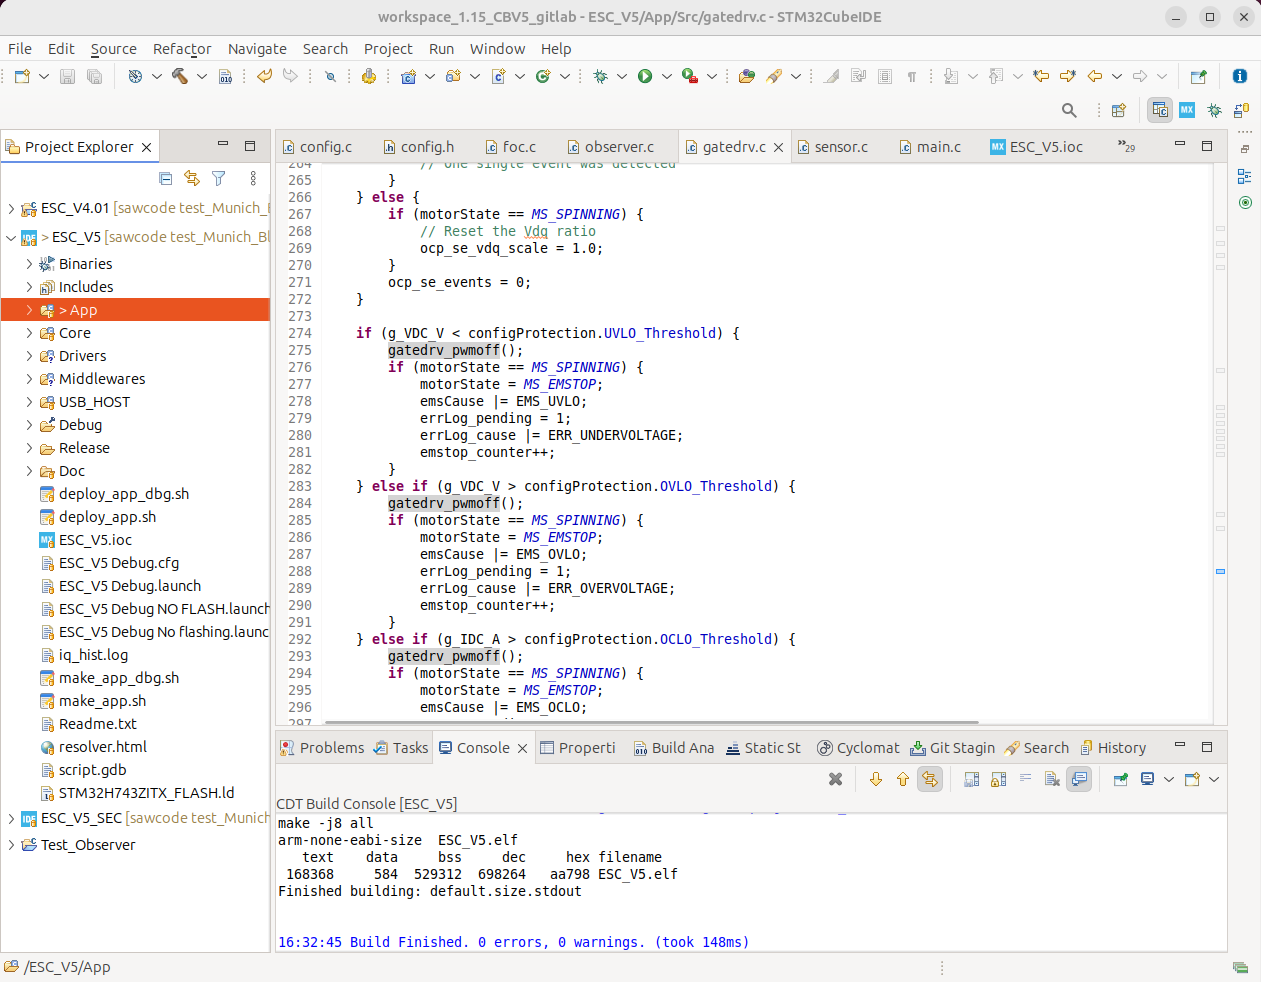Expand the Drivers folder
This screenshot has width=1261, height=982.
coord(29,356)
